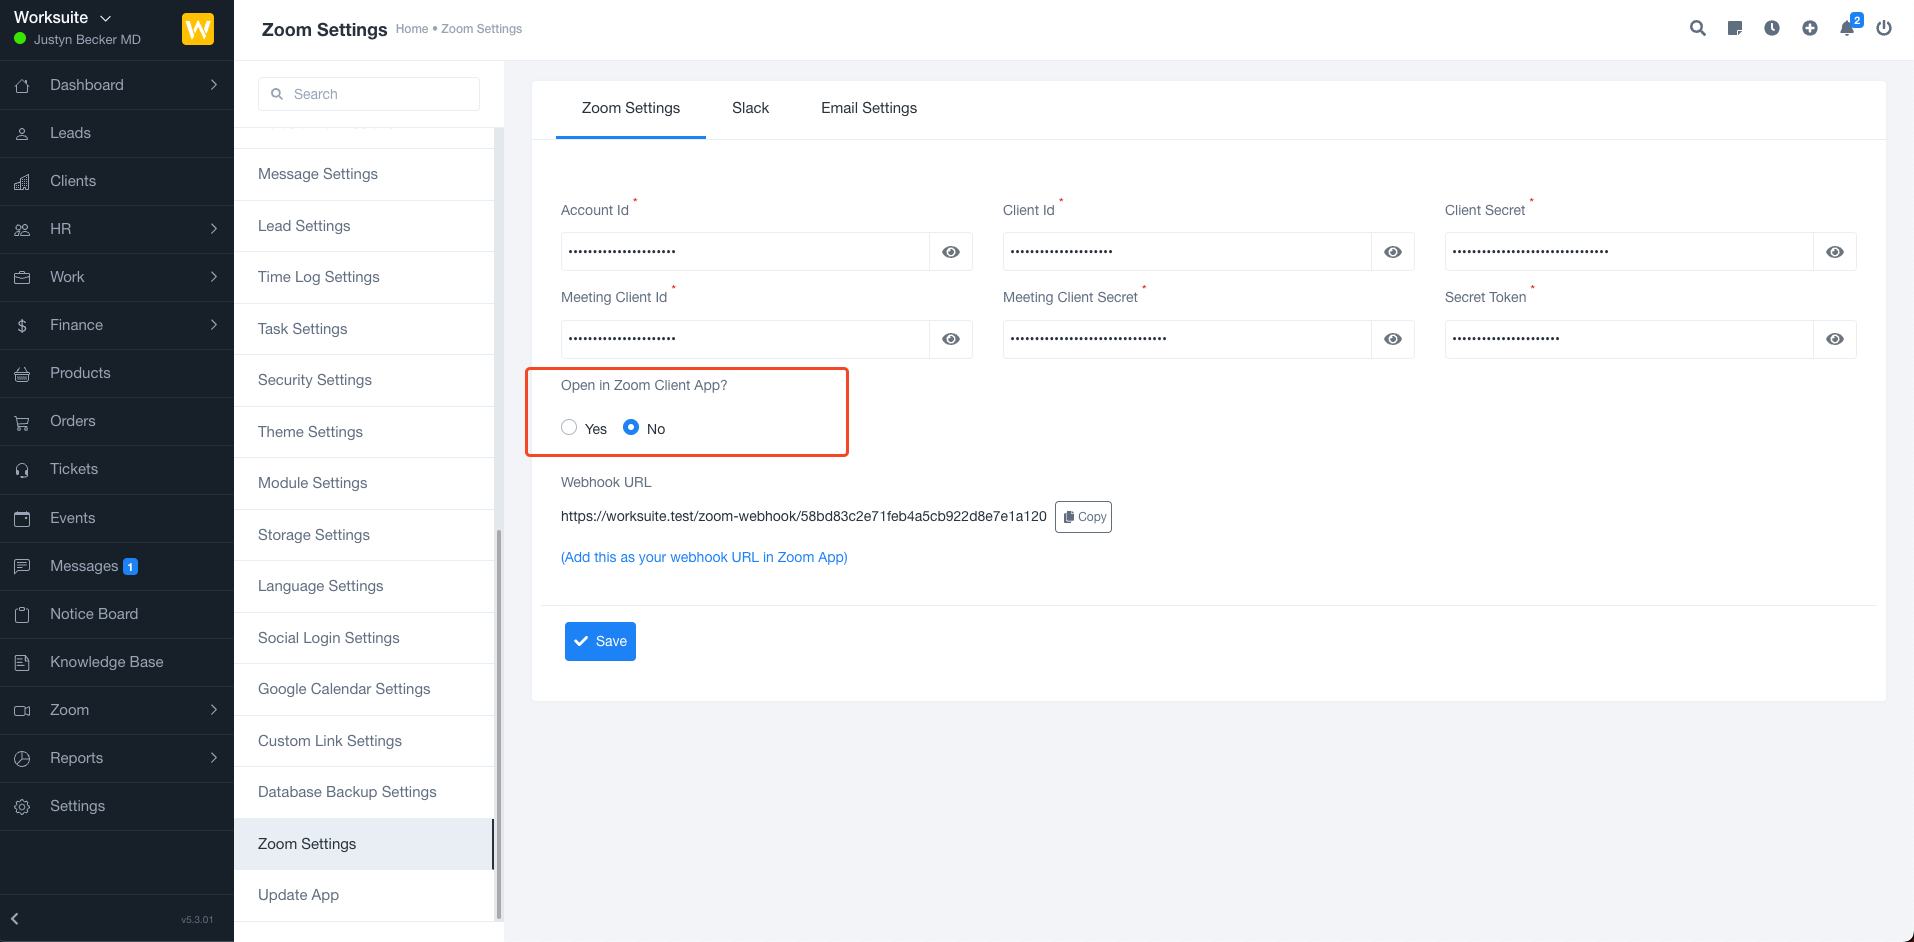Switch to the Slack tab
The width and height of the screenshot is (1914, 942).
tap(750, 108)
